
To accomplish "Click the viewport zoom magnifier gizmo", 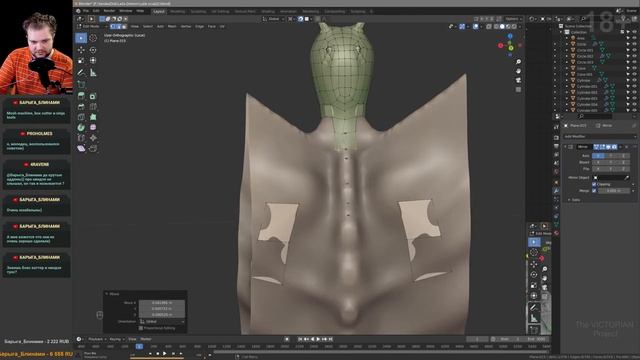I will click(518, 62).
